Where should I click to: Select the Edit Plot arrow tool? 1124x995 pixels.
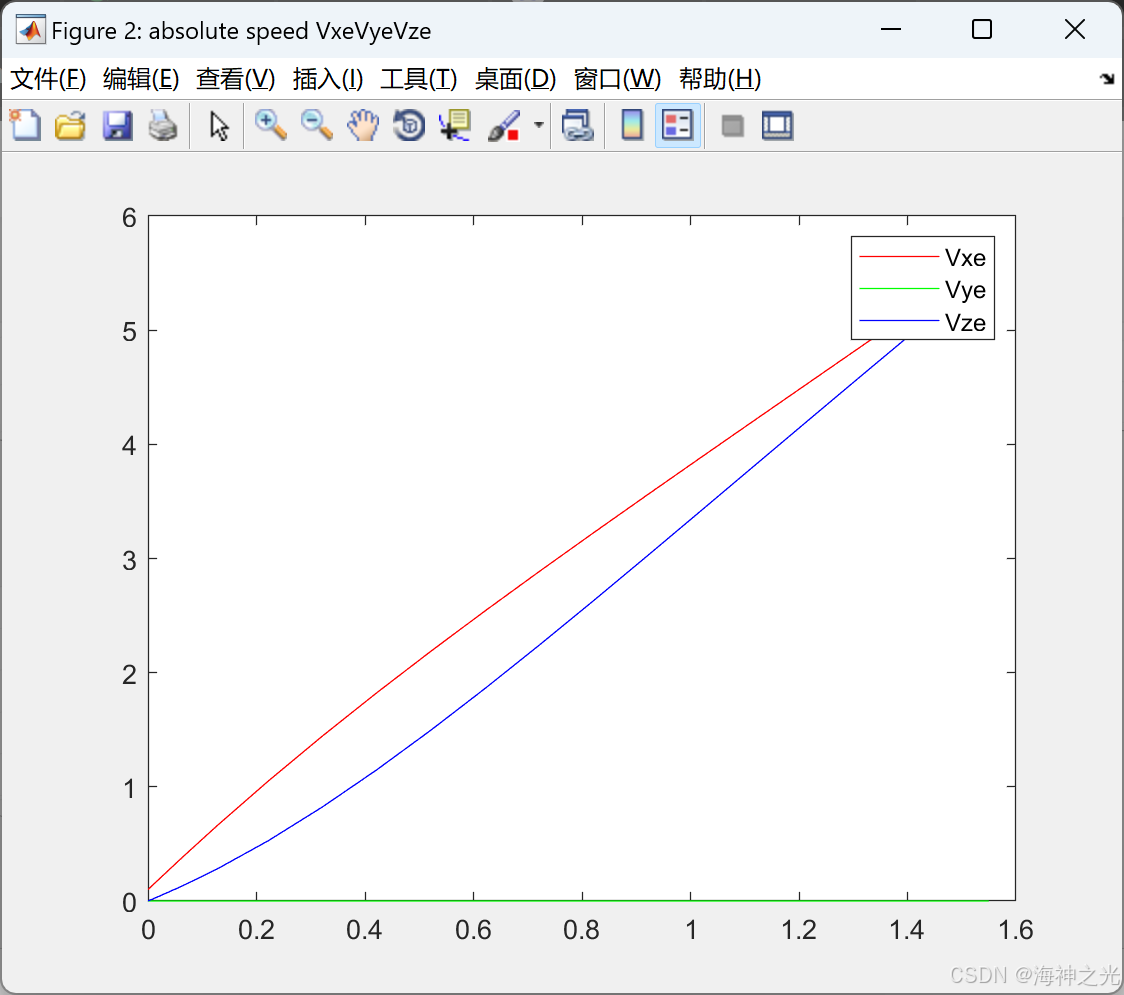coord(219,125)
